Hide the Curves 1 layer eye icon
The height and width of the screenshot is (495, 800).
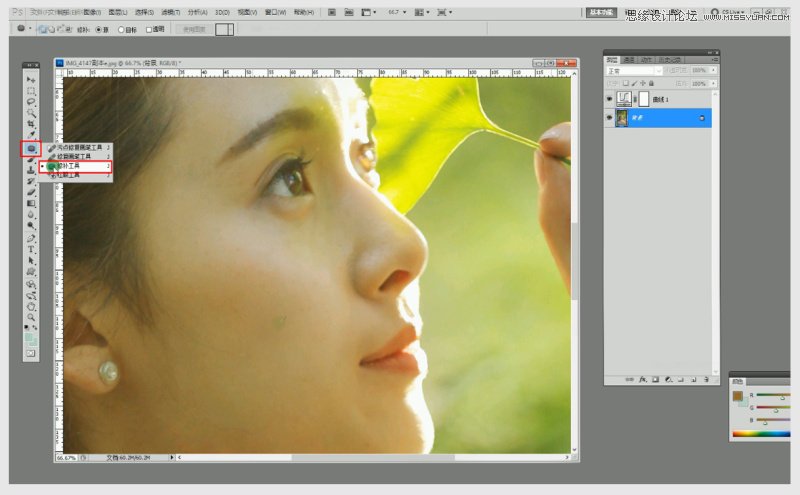pyautogui.click(x=610, y=97)
